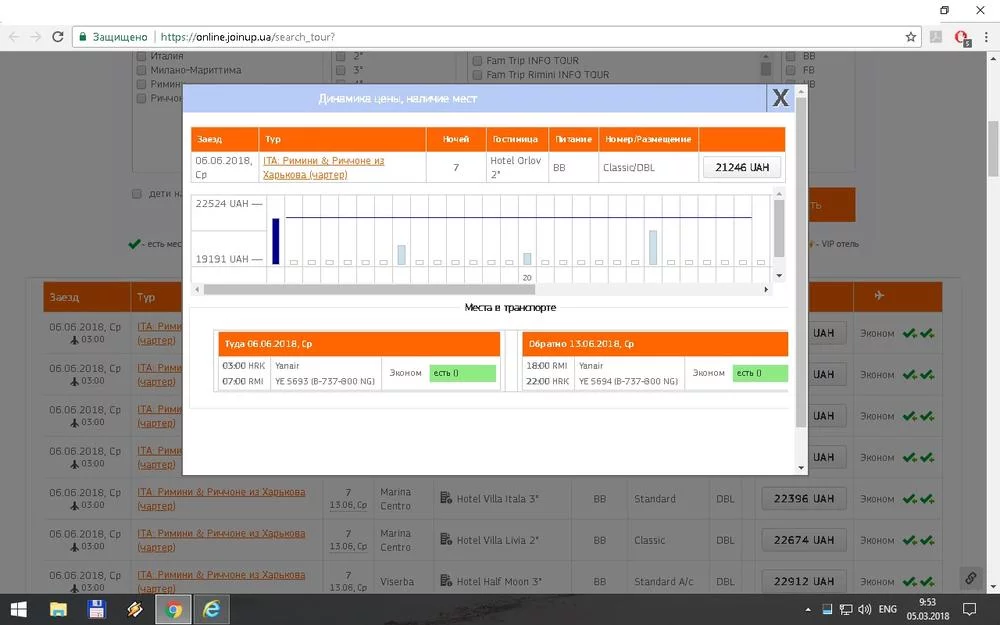This screenshot has width=1000, height=625.
Task: Click the hotel icon beside Hotel Villa Itala 3*
Action: tap(446, 497)
